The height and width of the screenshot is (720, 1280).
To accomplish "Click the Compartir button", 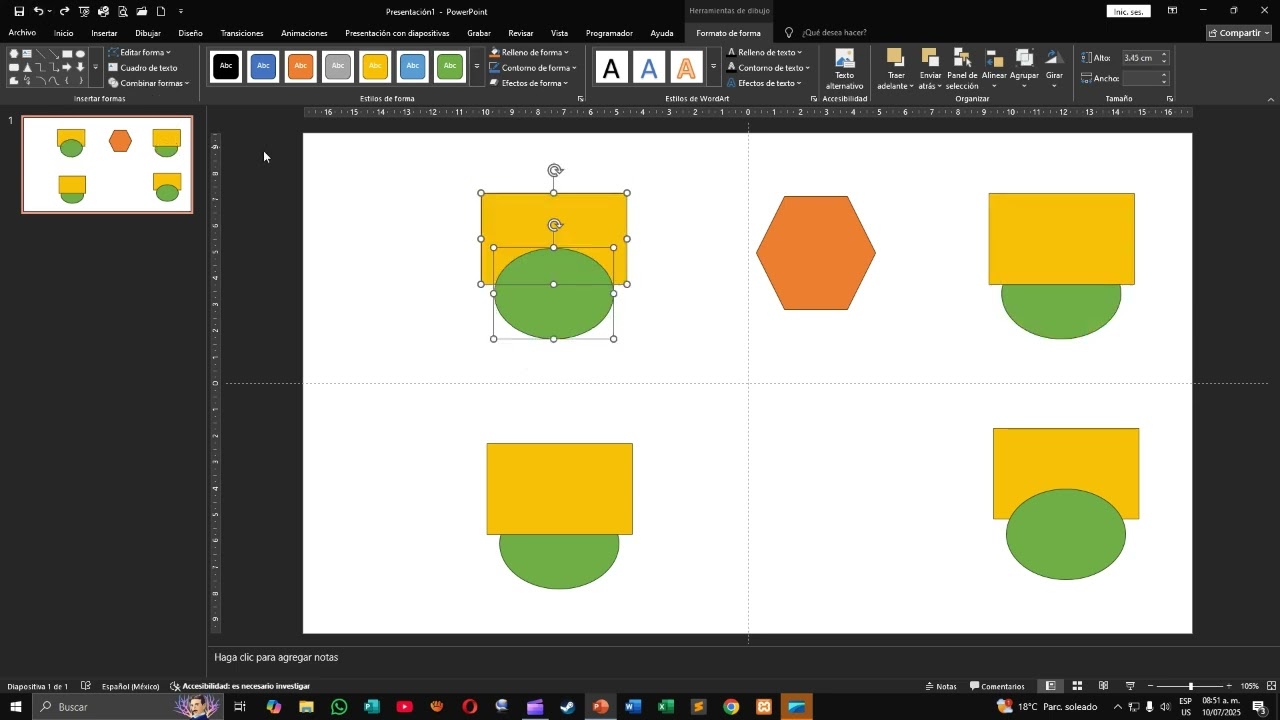I will click(x=1239, y=33).
